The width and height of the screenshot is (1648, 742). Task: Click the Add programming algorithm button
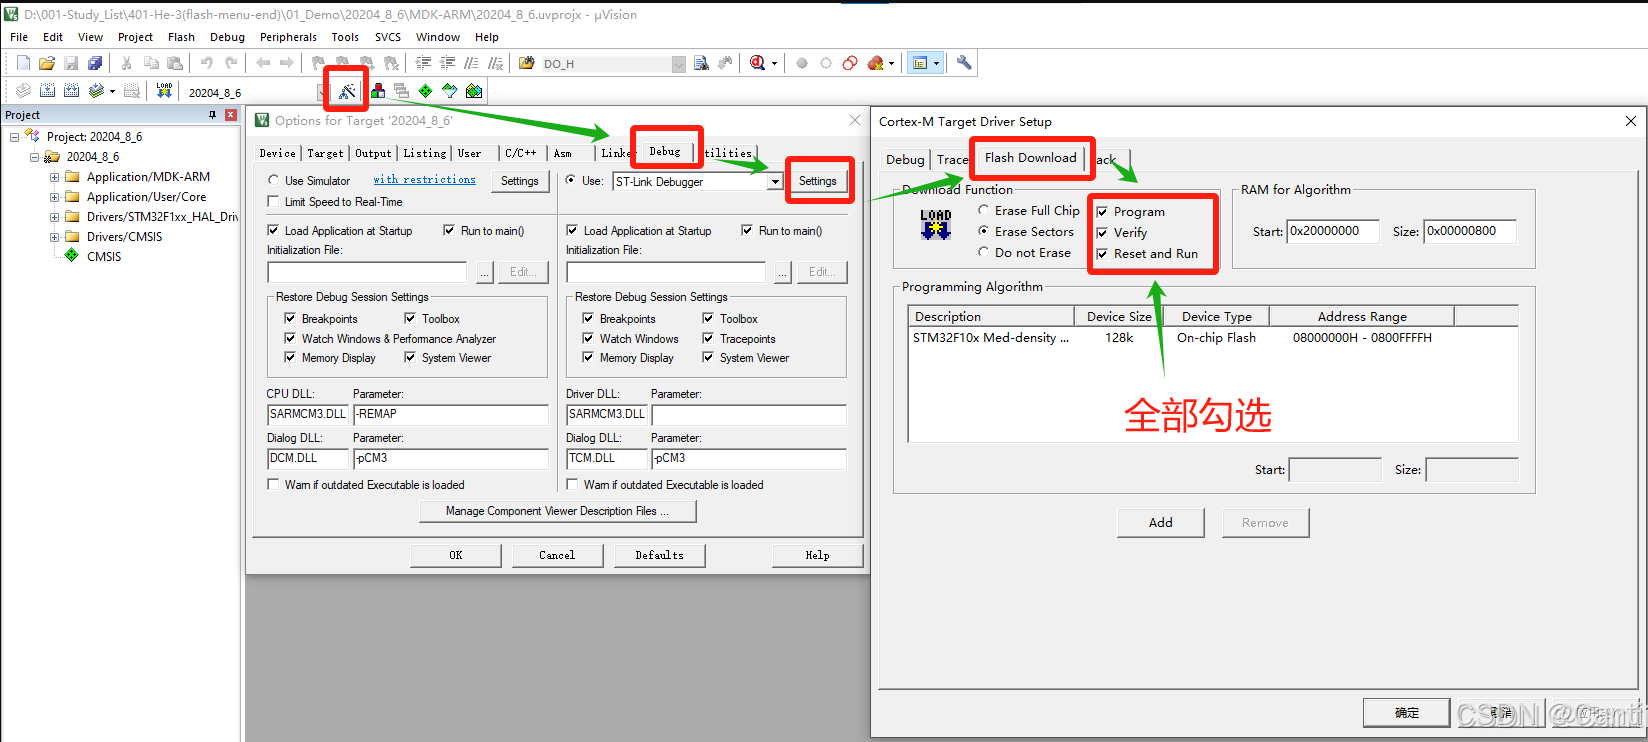coord(1161,522)
